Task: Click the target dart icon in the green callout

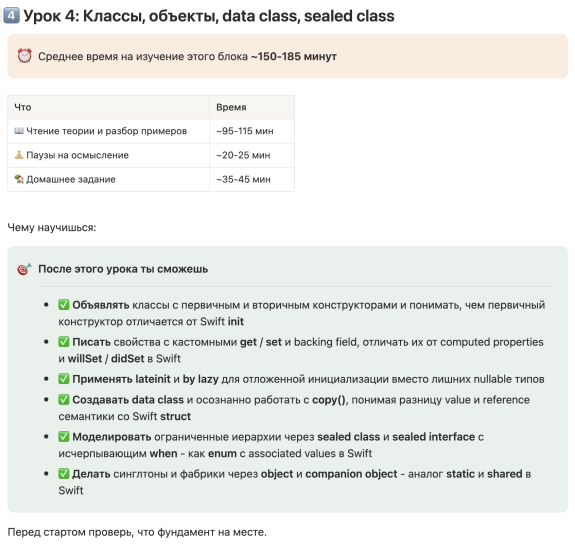Action: point(24,269)
